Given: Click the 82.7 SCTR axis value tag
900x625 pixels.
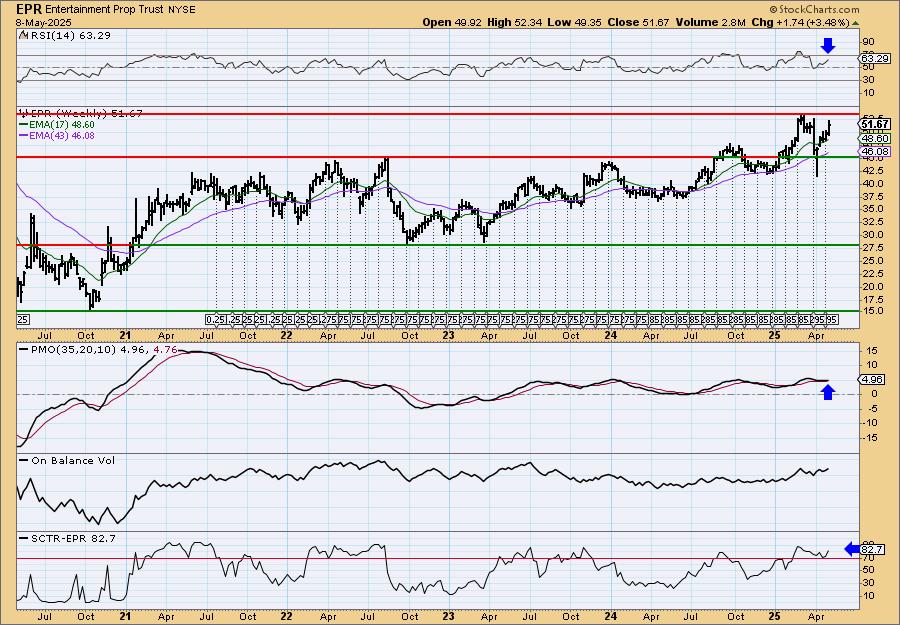Looking at the screenshot, I should click(872, 549).
